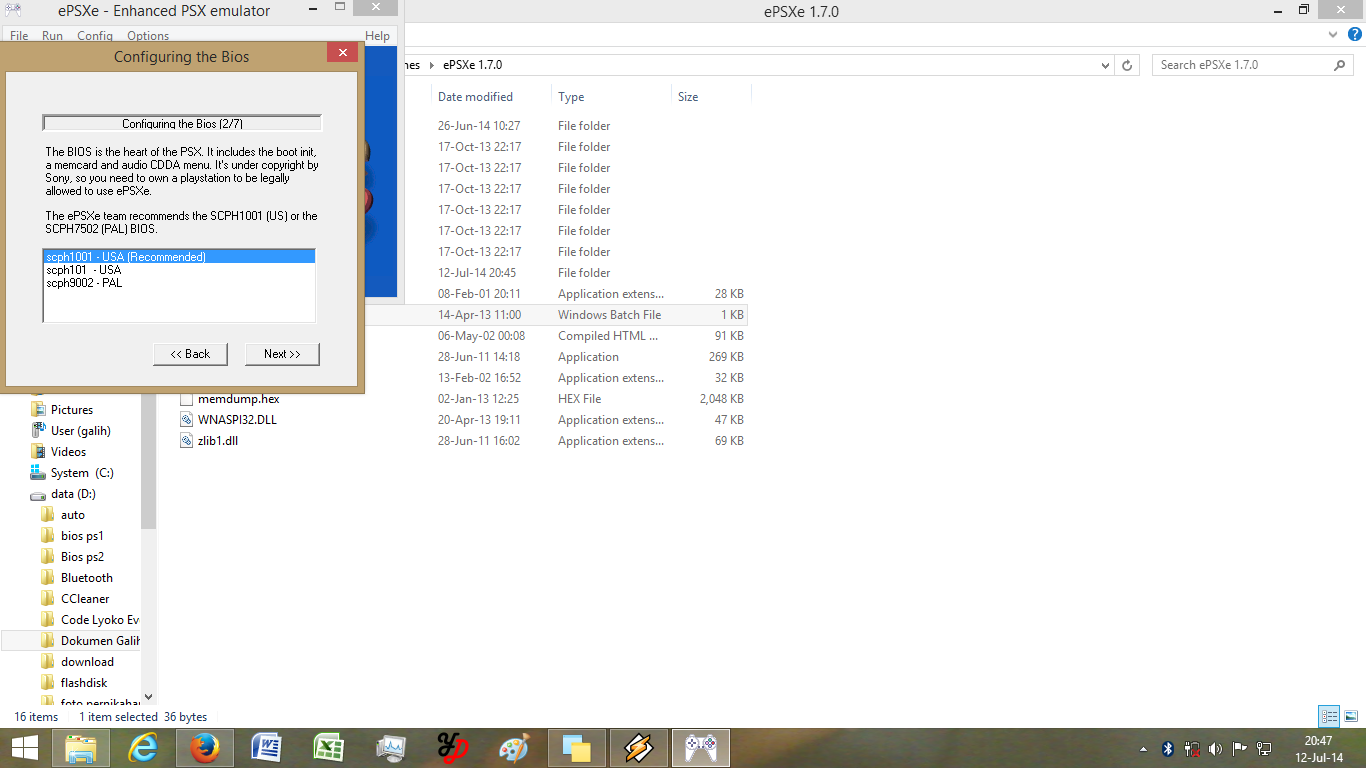Launch Internet Explorer from the taskbar
This screenshot has height=768, width=1366.
click(x=145, y=748)
